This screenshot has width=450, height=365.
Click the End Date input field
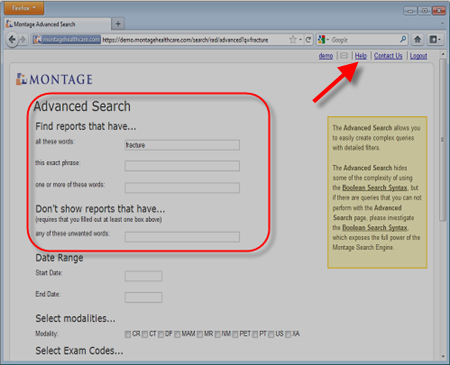(143, 297)
